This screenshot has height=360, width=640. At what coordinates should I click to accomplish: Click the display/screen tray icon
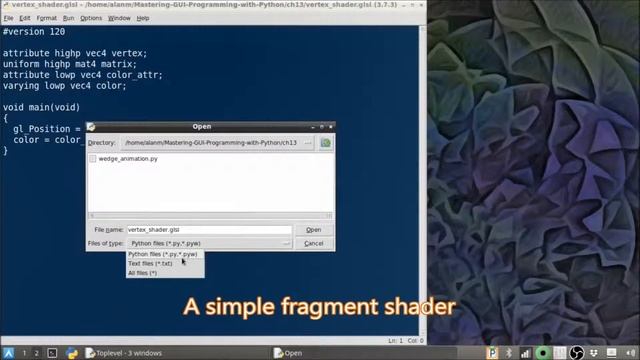(x=611, y=353)
